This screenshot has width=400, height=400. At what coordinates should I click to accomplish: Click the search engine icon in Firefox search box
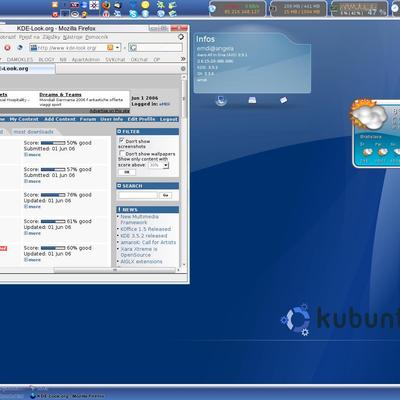(x=133, y=48)
